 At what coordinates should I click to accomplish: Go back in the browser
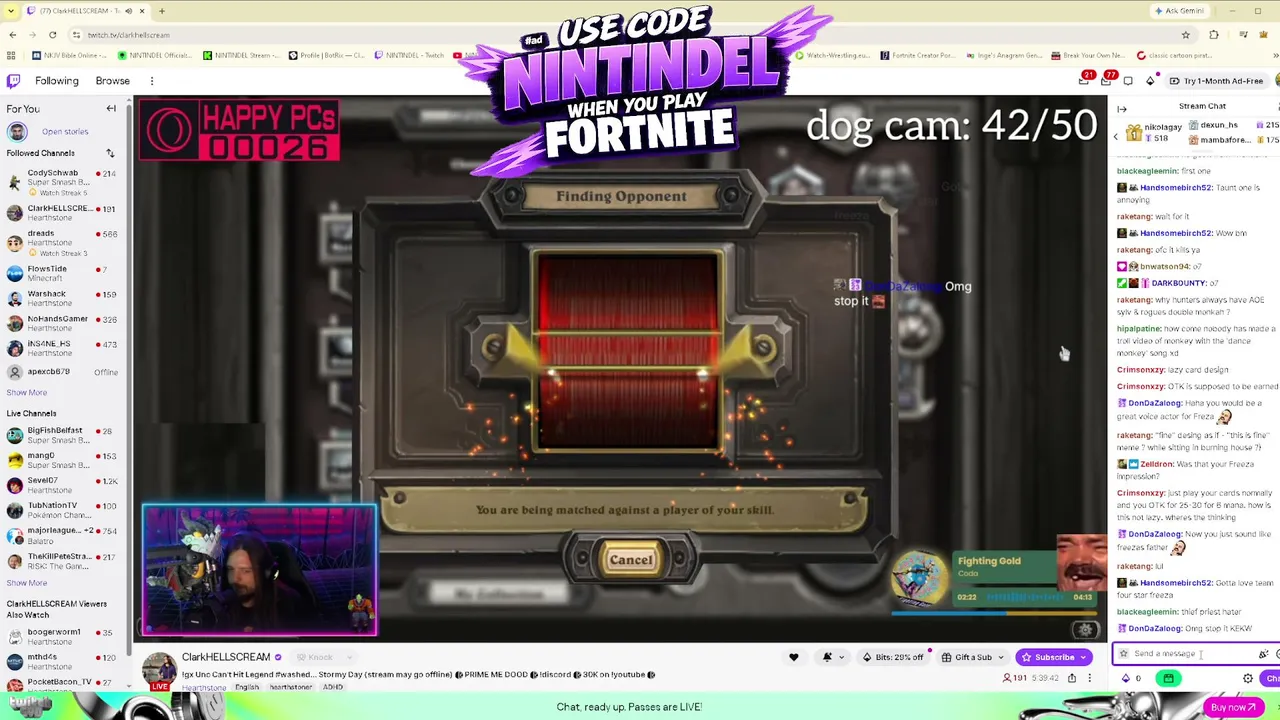12,35
